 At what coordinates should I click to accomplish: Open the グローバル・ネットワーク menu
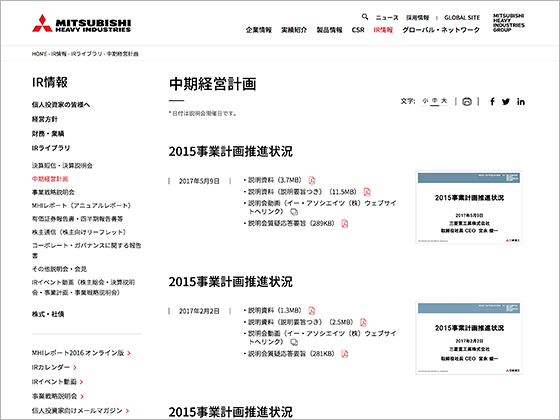[441, 30]
